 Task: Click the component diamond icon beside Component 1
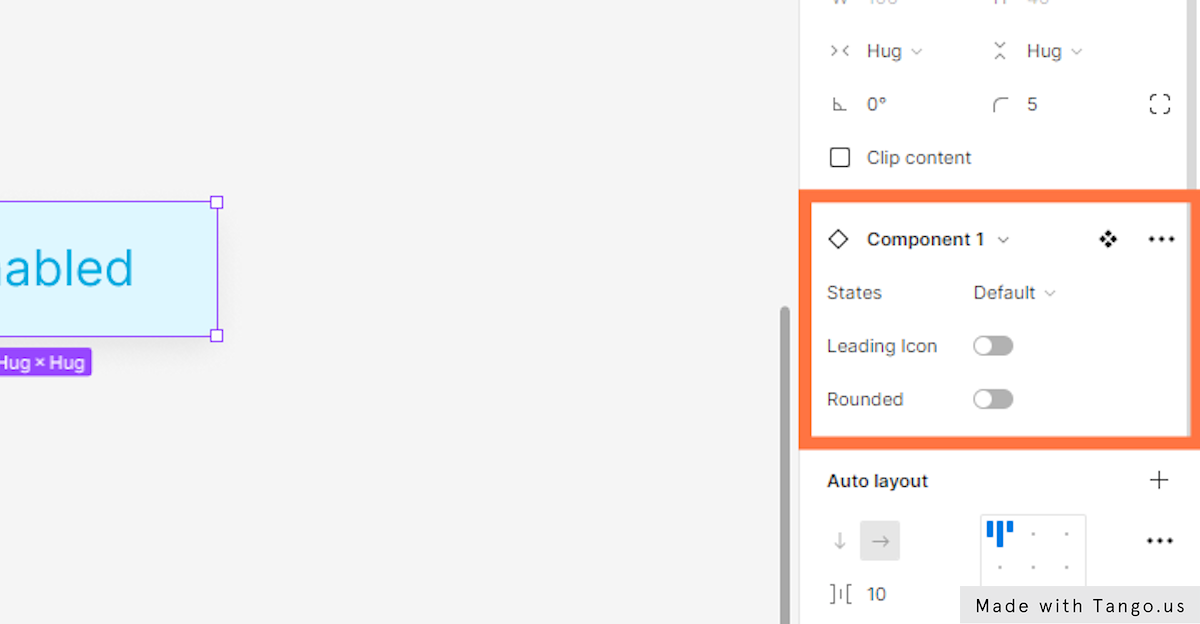[839, 239]
